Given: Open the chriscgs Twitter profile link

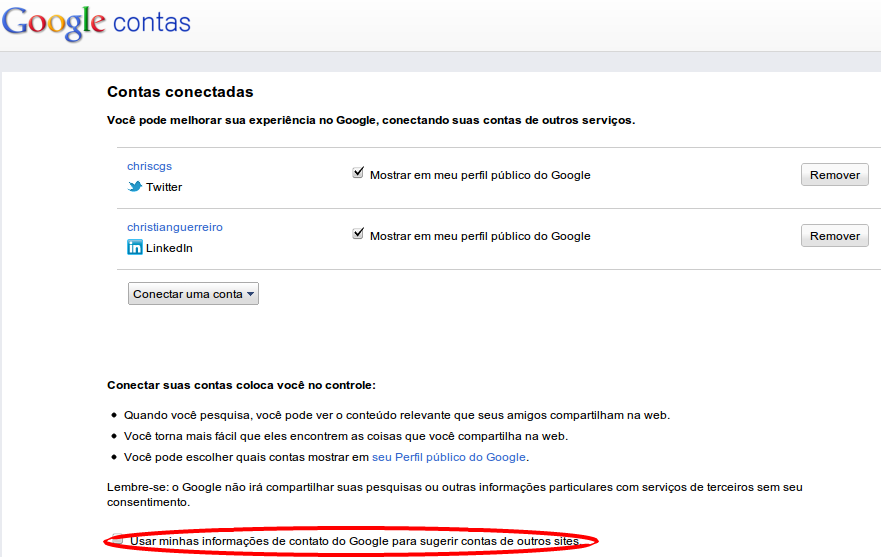Looking at the screenshot, I should [x=149, y=166].
